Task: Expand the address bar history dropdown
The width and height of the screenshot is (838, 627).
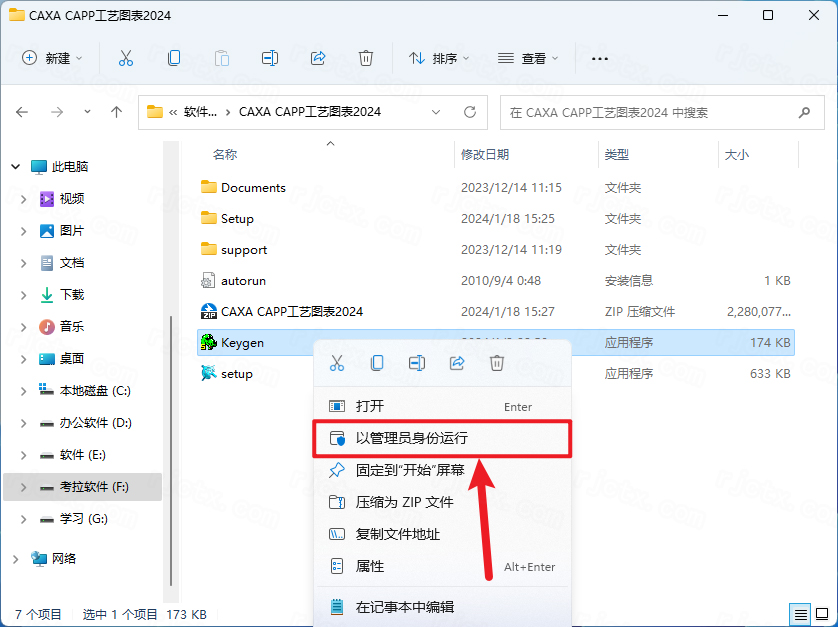Action: 436,112
